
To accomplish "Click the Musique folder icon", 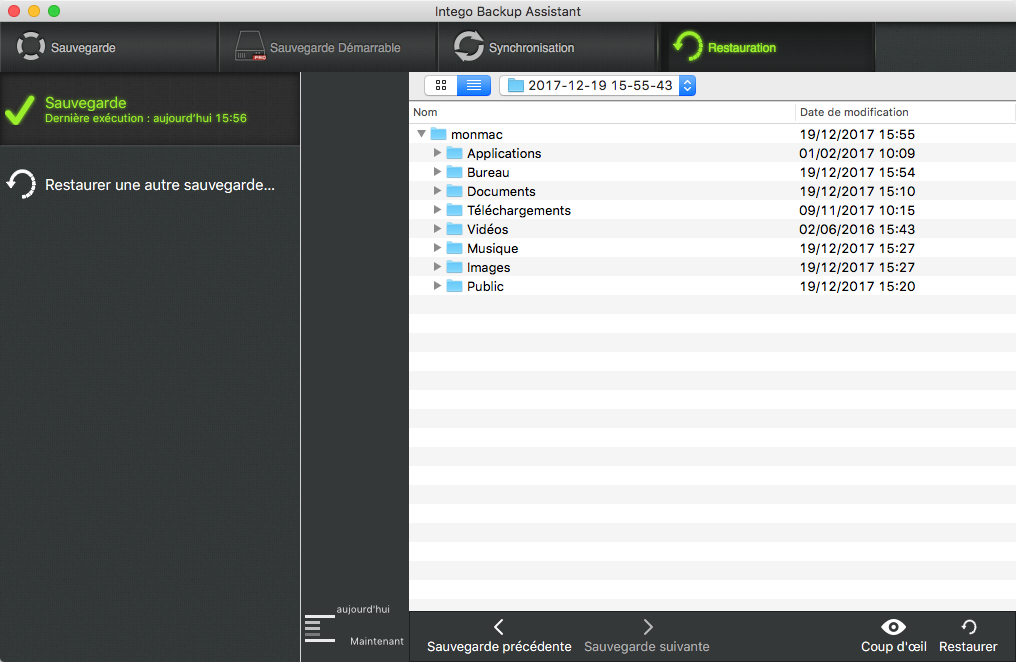I will point(455,248).
